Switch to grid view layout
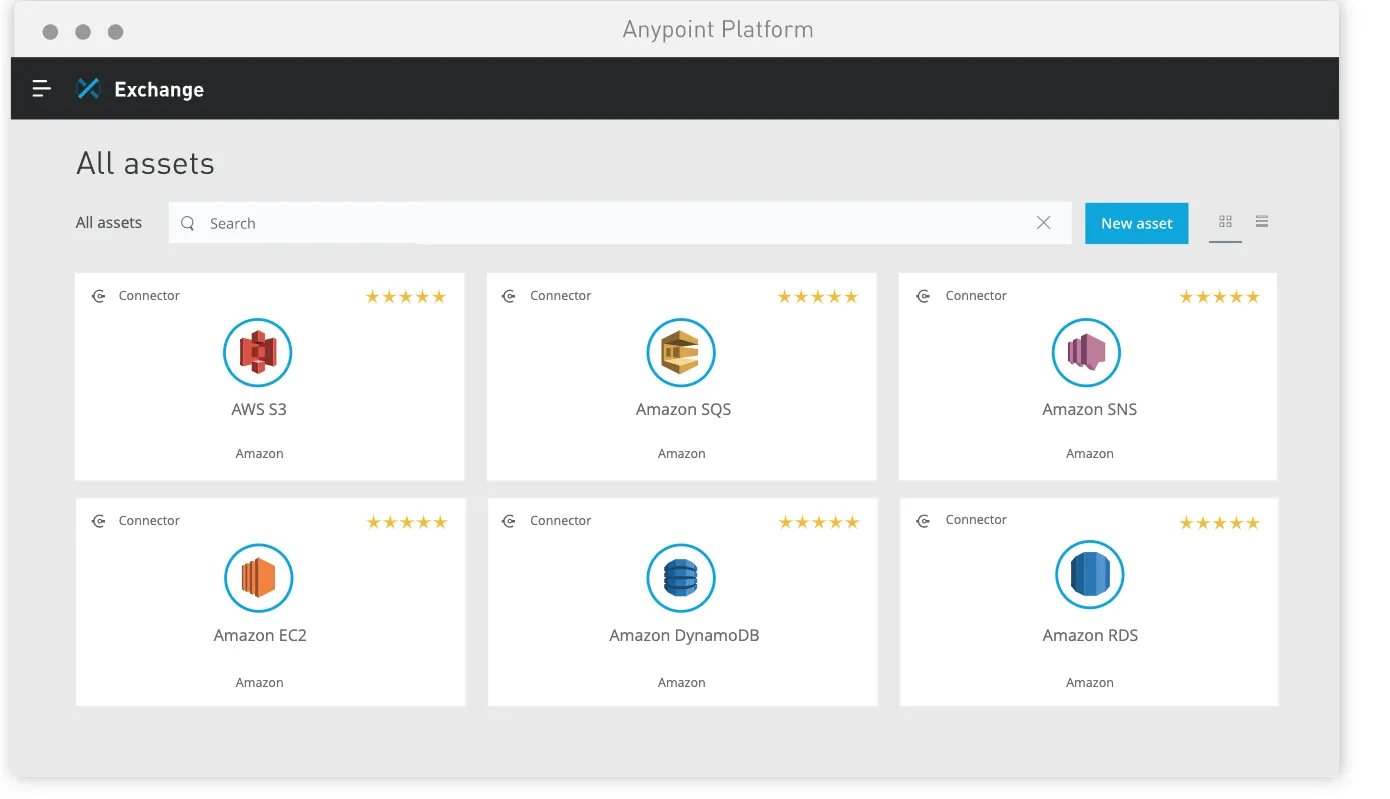1390x799 pixels. [1225, 222]
